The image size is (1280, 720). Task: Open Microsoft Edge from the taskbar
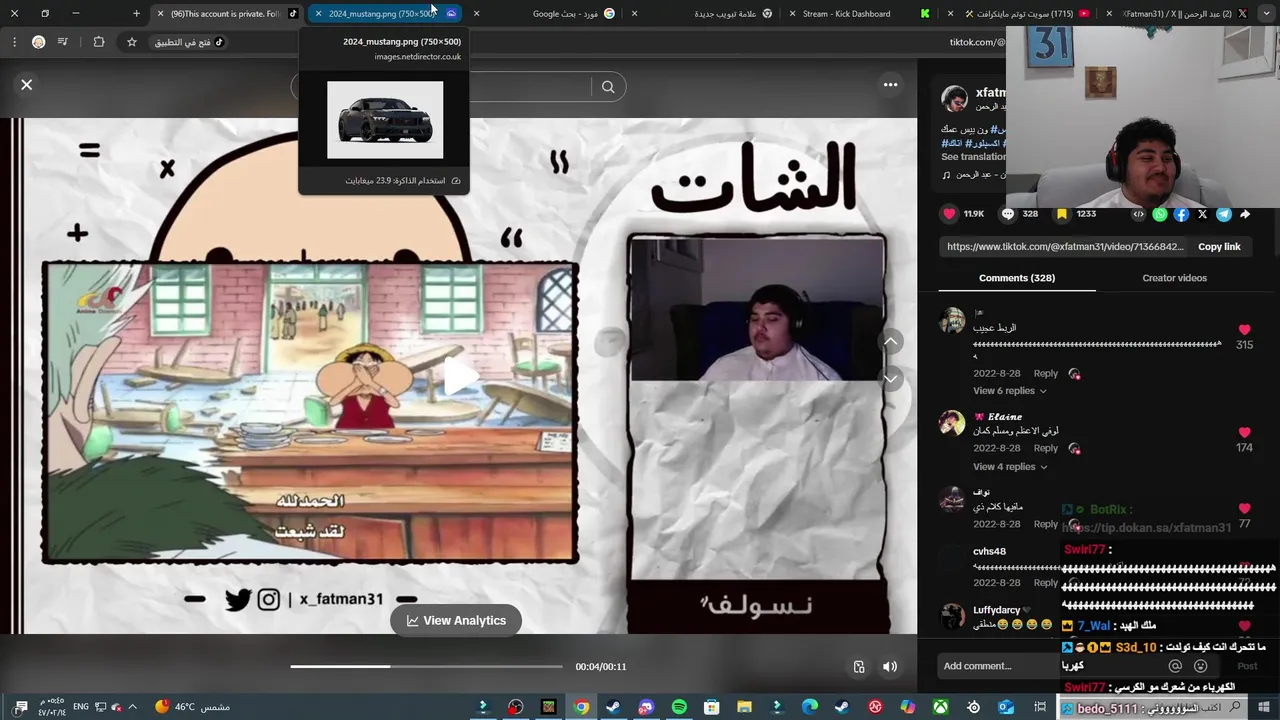point(810,707)
